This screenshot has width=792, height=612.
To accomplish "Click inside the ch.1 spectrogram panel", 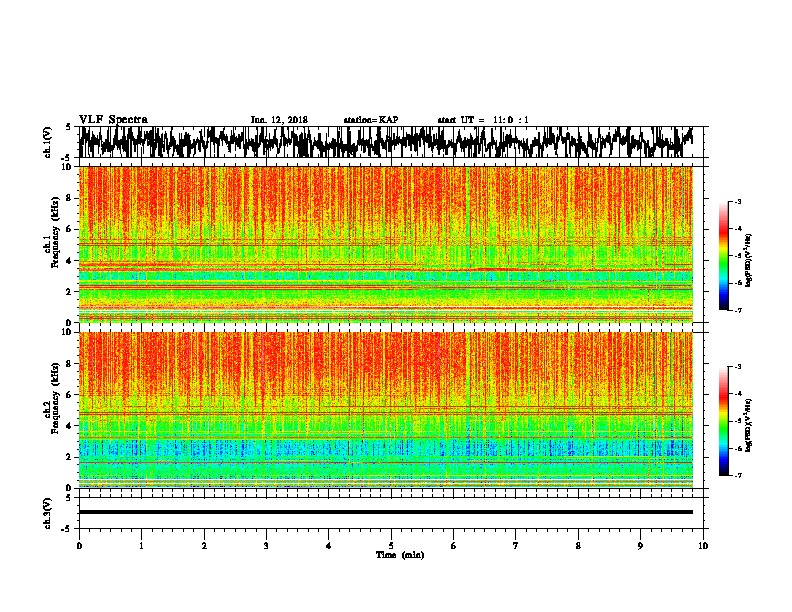I will pyautogui.click(x=385, y=244).
